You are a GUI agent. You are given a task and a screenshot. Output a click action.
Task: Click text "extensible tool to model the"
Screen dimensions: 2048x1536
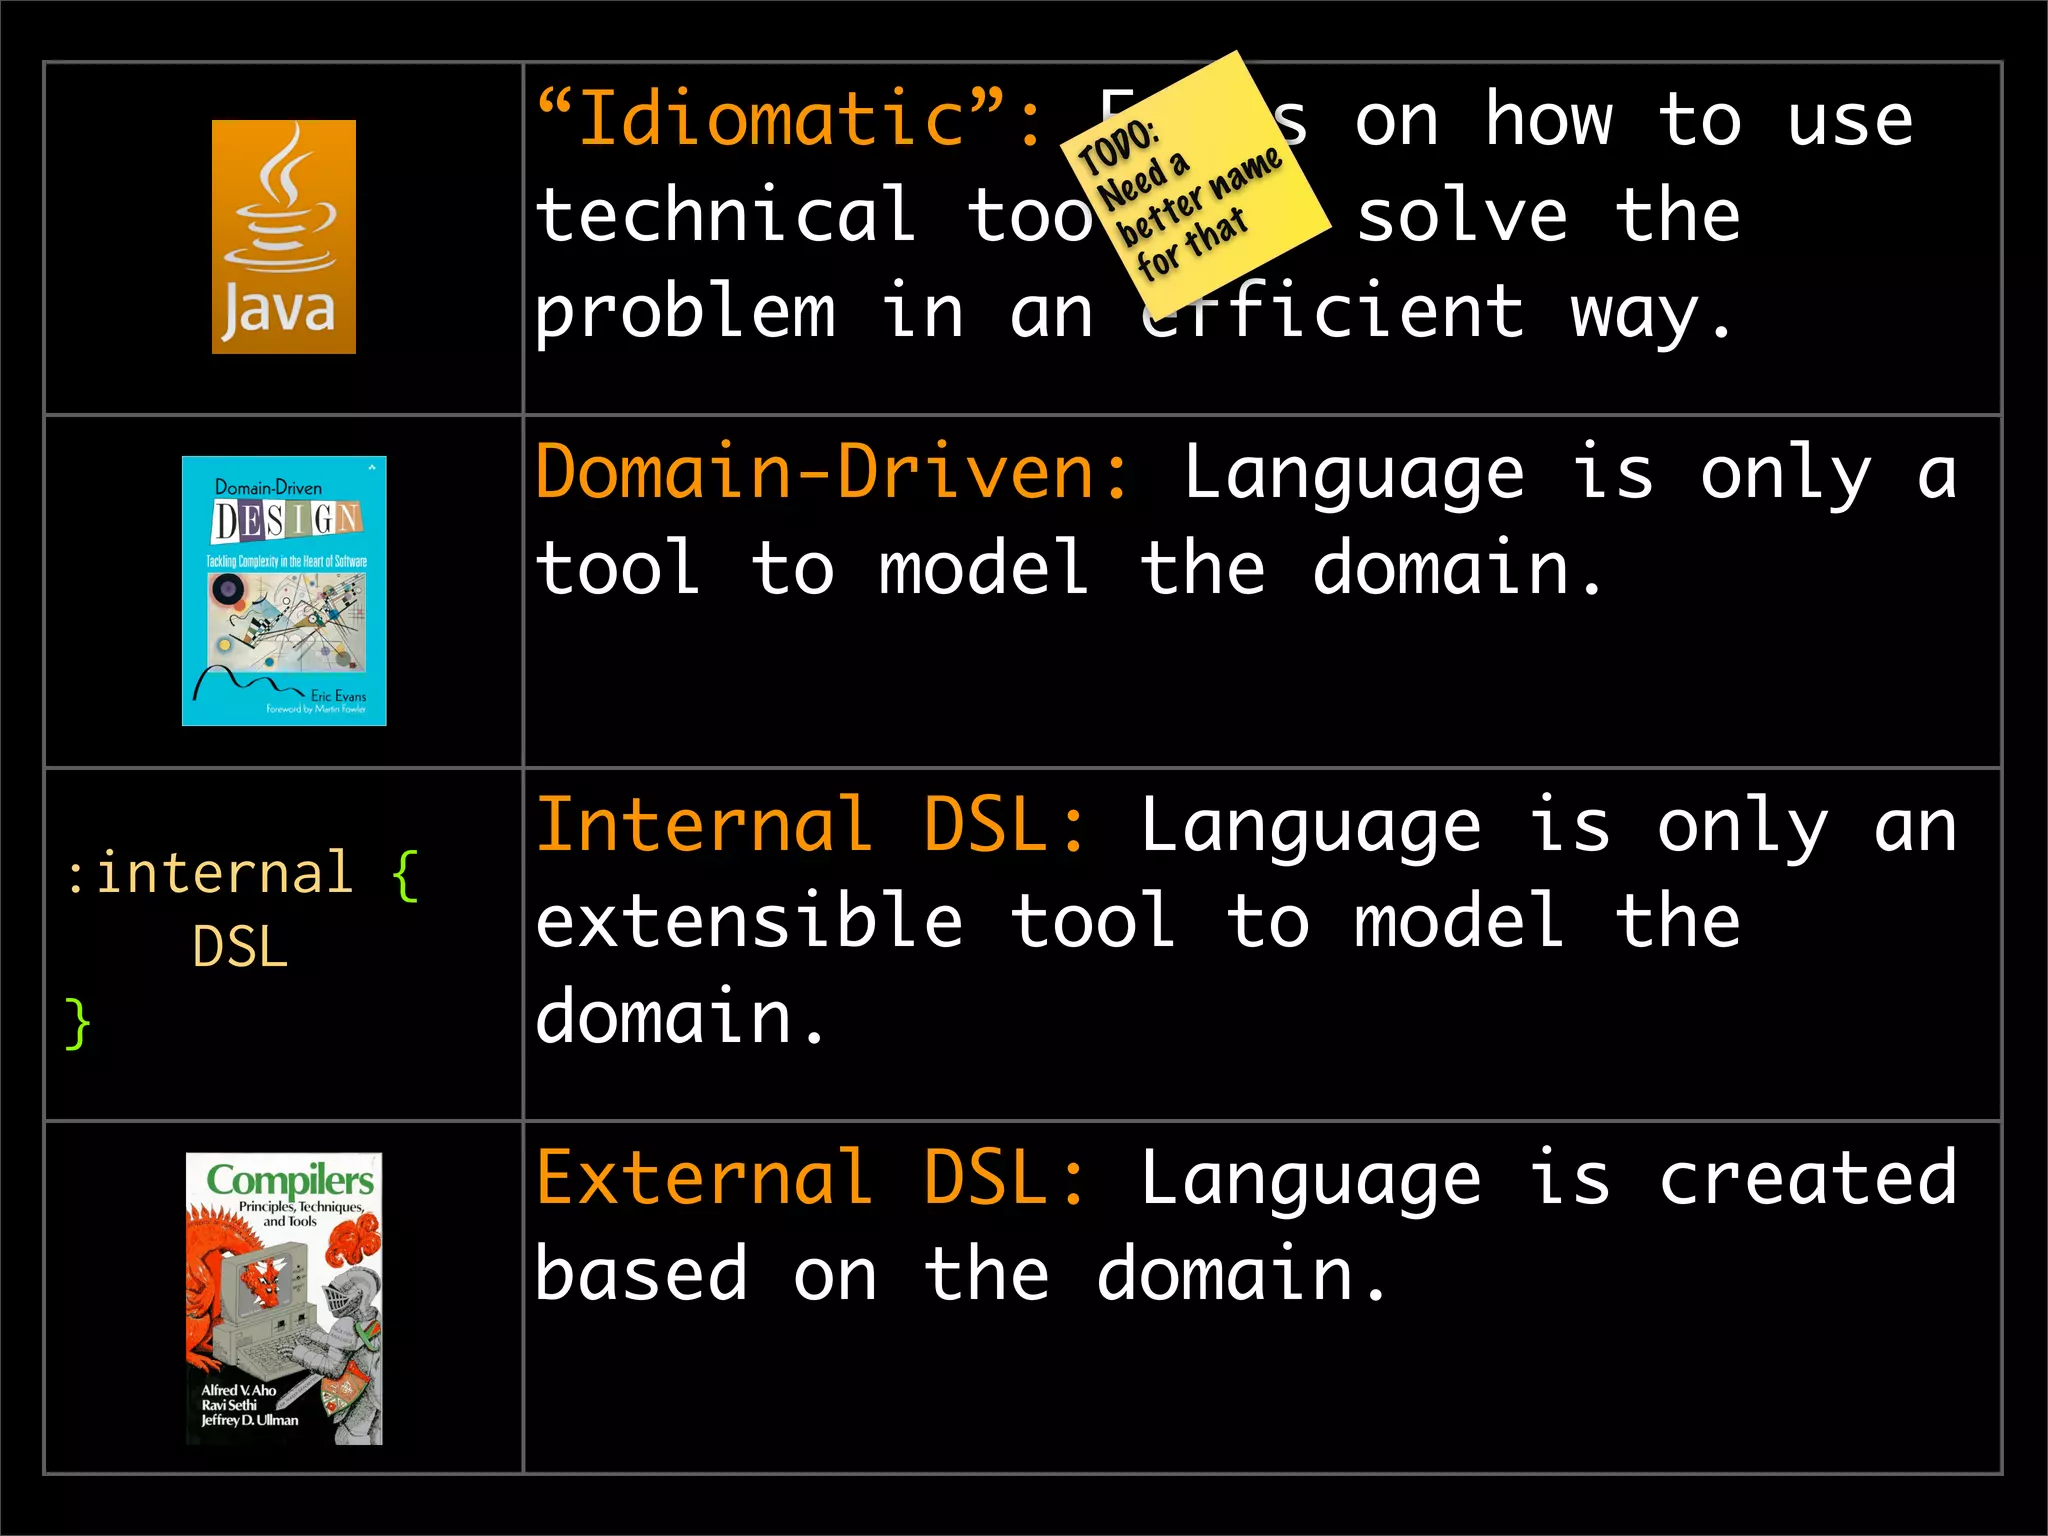click(x=1138, y=921)
